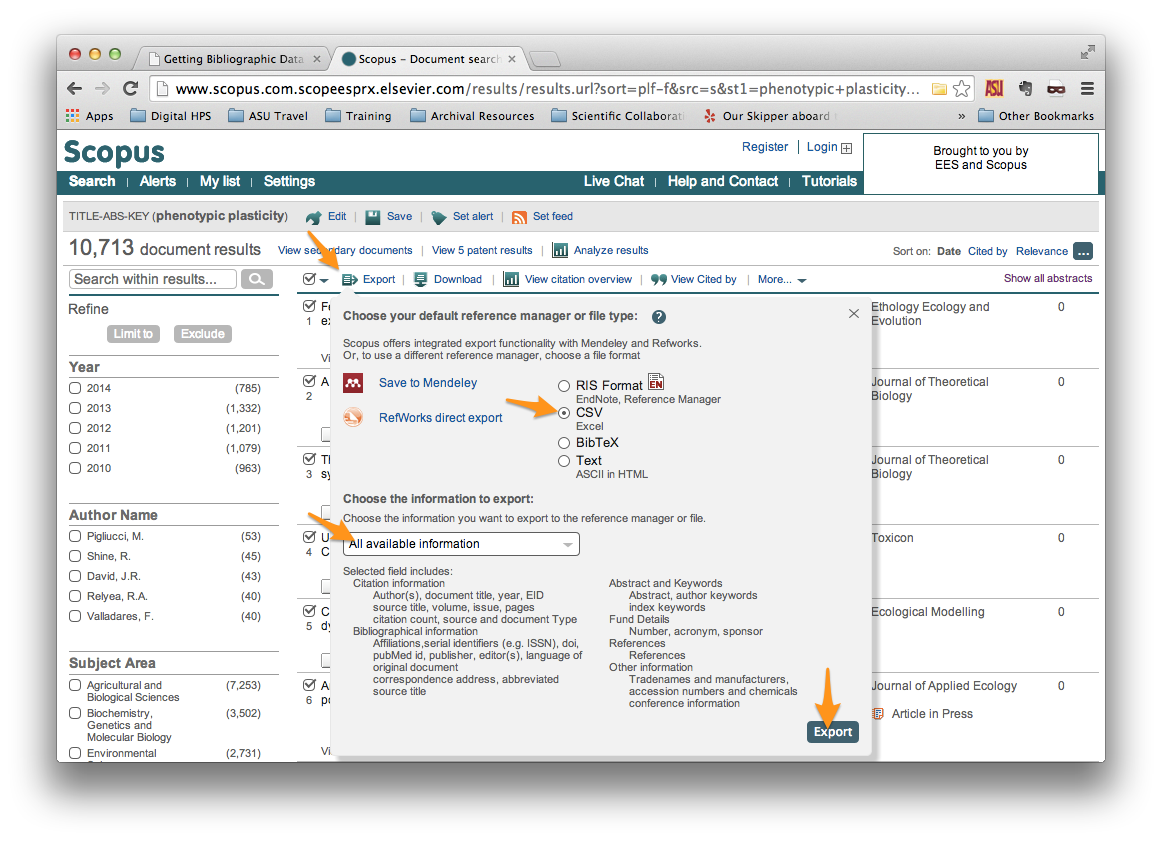Open My list in the navigation bar
Image resolution: width=1162 pixels, height=841 pixels.
[x=220, y=182]
